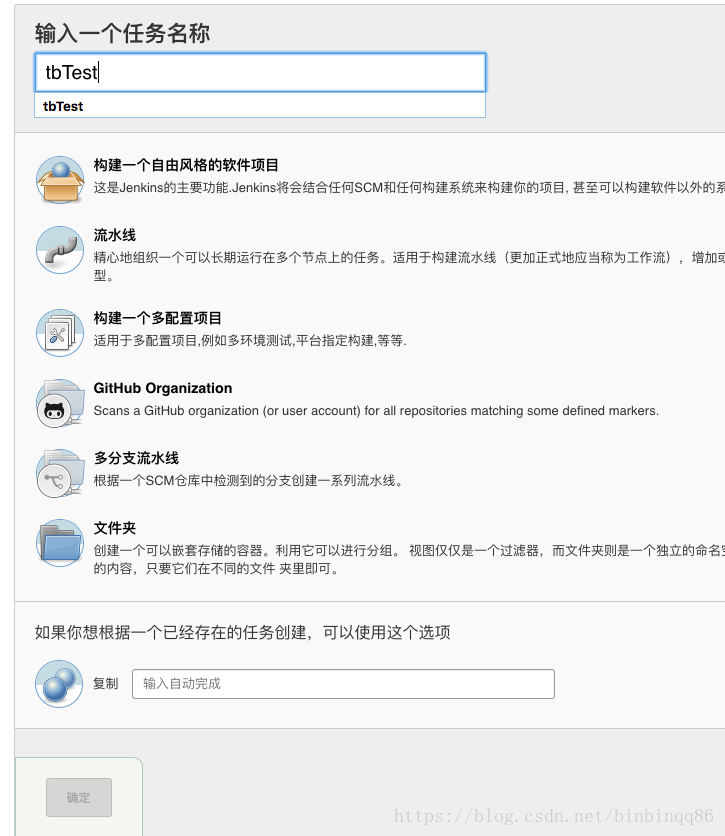
Task: Click the folder icon for 文件夹
Action: pyautogui.click(x=60, y=543)
